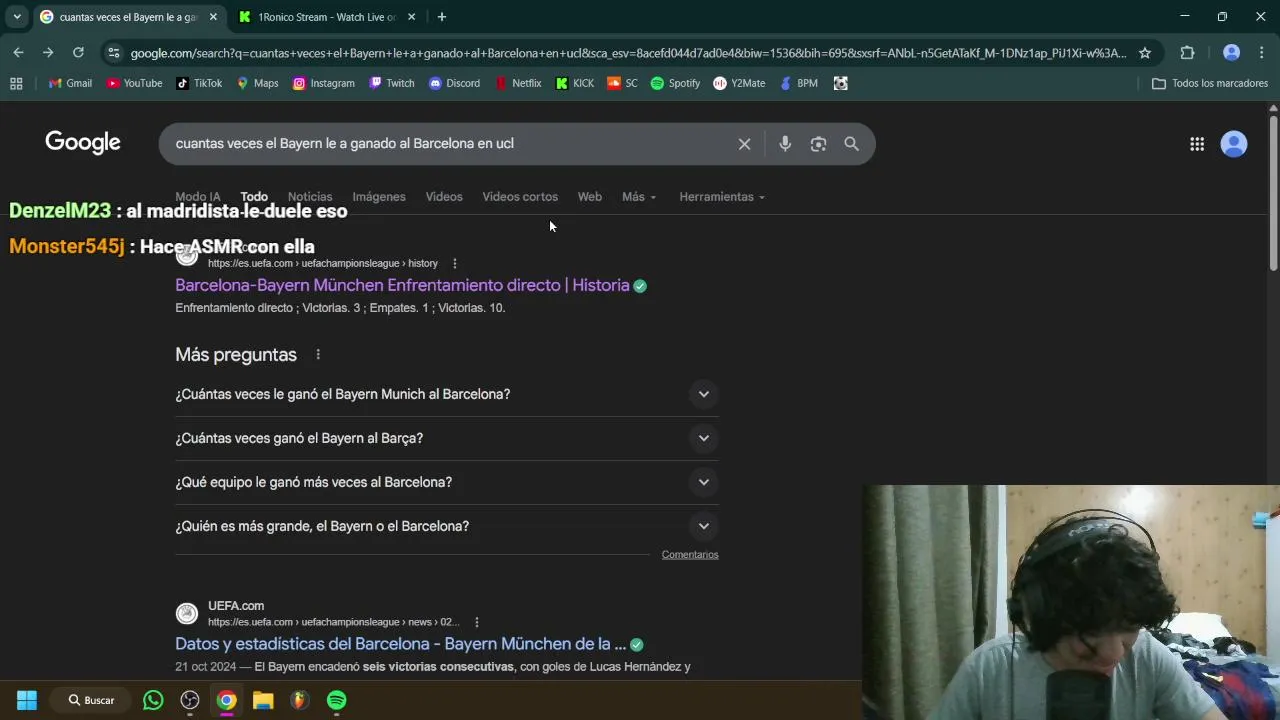This screenshot has height=720, width=1280.
Task: Open Barcelona-Bayern München Enfrentamiento directo link
Action: click(402, 285)
